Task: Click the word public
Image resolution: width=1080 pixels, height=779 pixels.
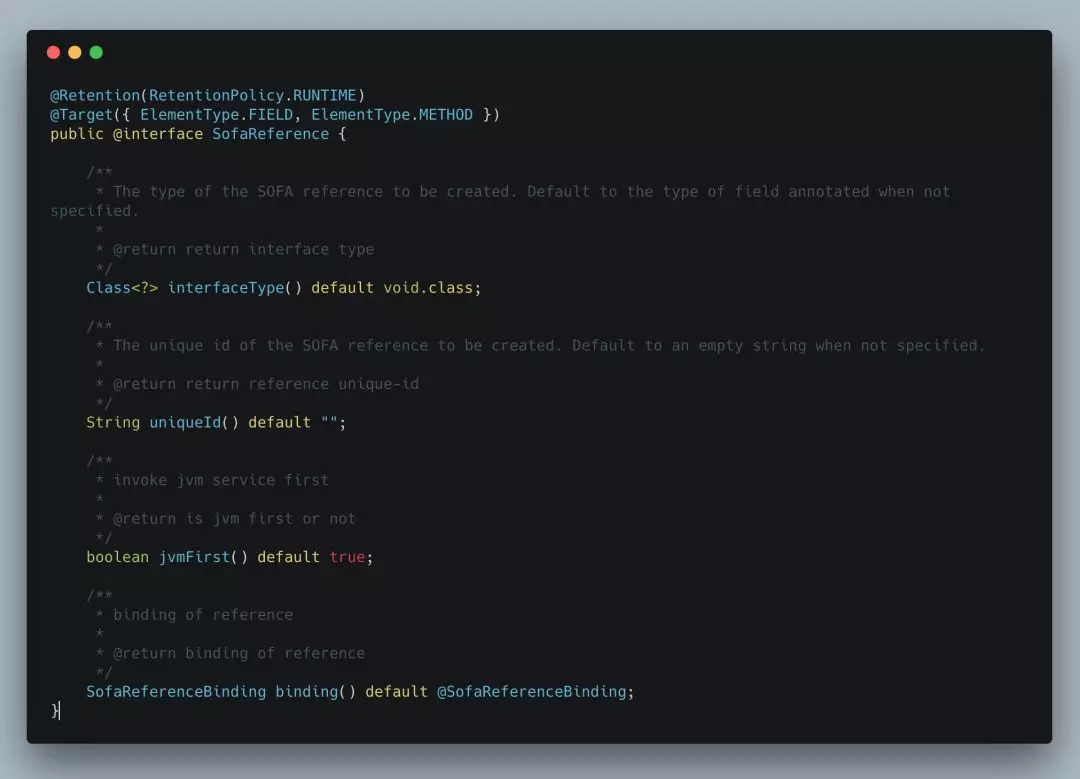Action: coord(76,134)
